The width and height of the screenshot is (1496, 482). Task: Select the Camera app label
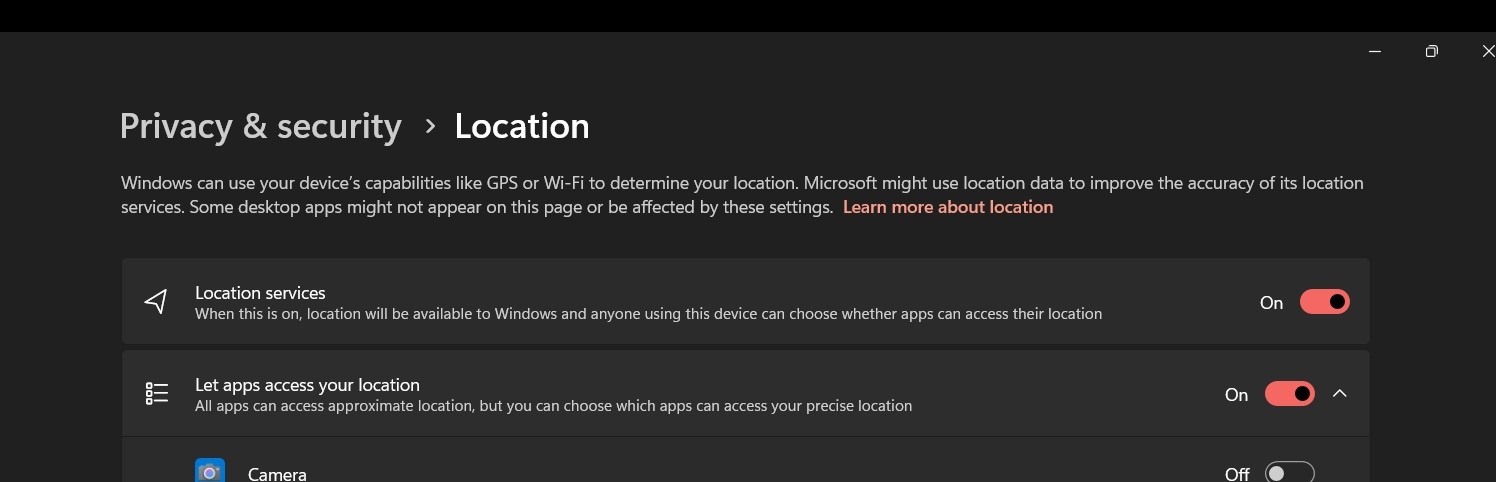point(277,474)
